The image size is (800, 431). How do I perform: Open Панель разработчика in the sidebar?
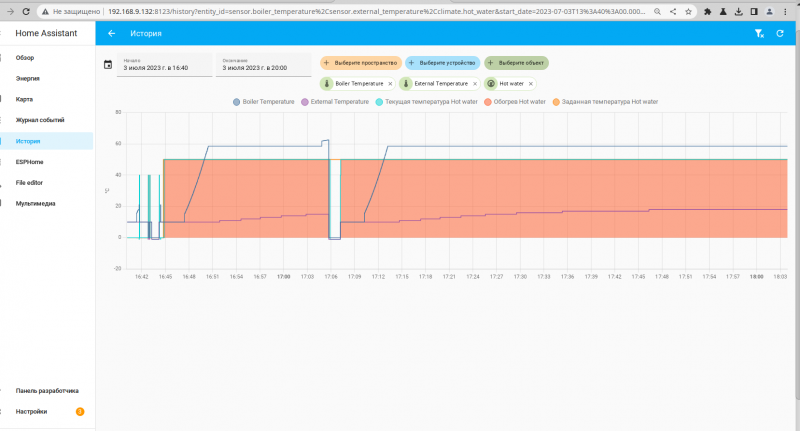click(47, 391)
